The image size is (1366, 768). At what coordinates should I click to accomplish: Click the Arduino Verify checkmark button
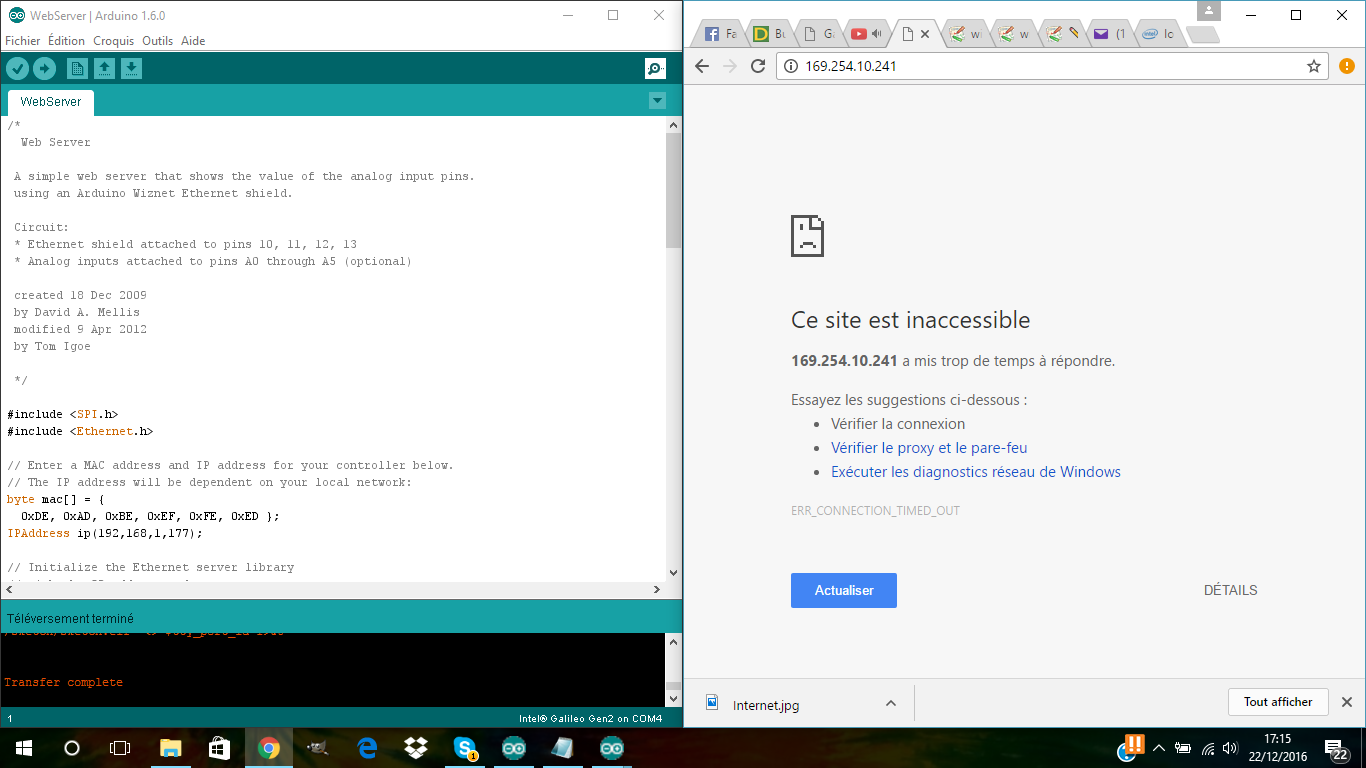click(18, 68)
